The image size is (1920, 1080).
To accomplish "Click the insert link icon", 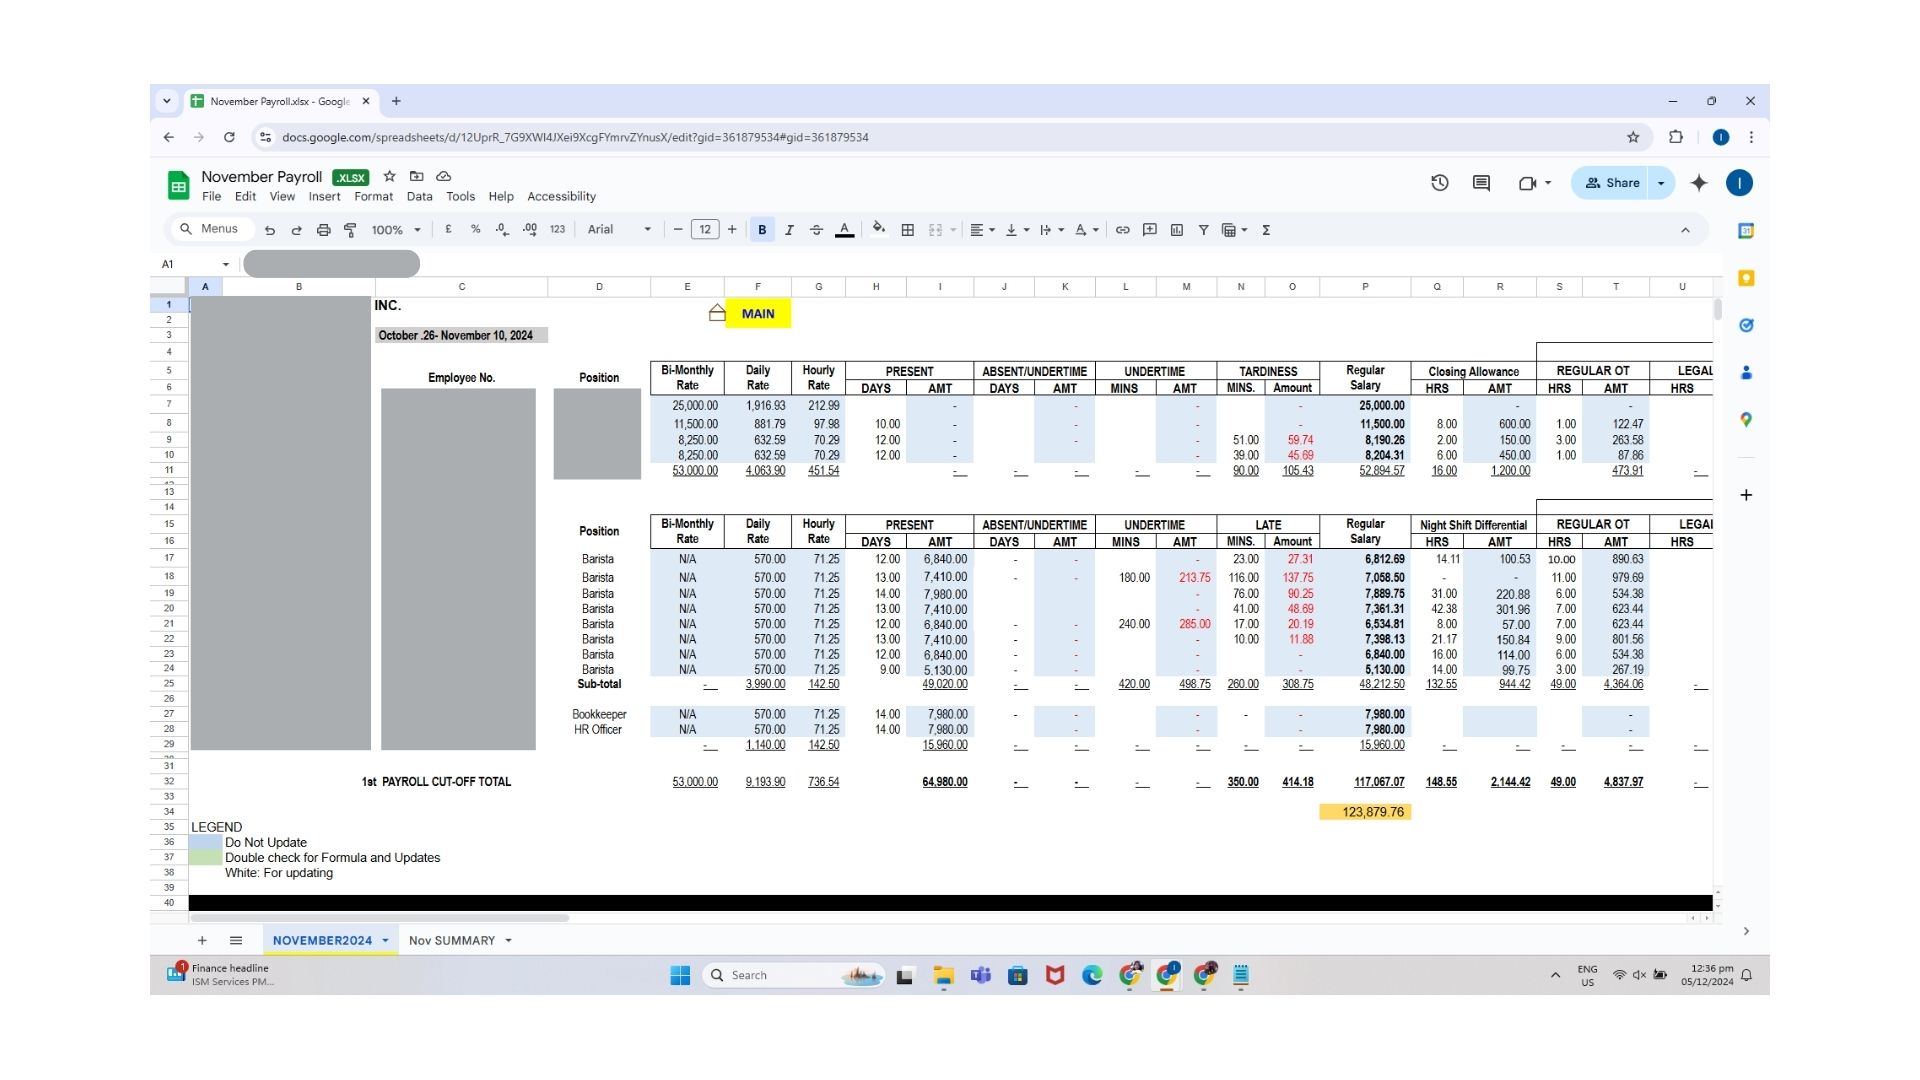I will click(1122, 230).
